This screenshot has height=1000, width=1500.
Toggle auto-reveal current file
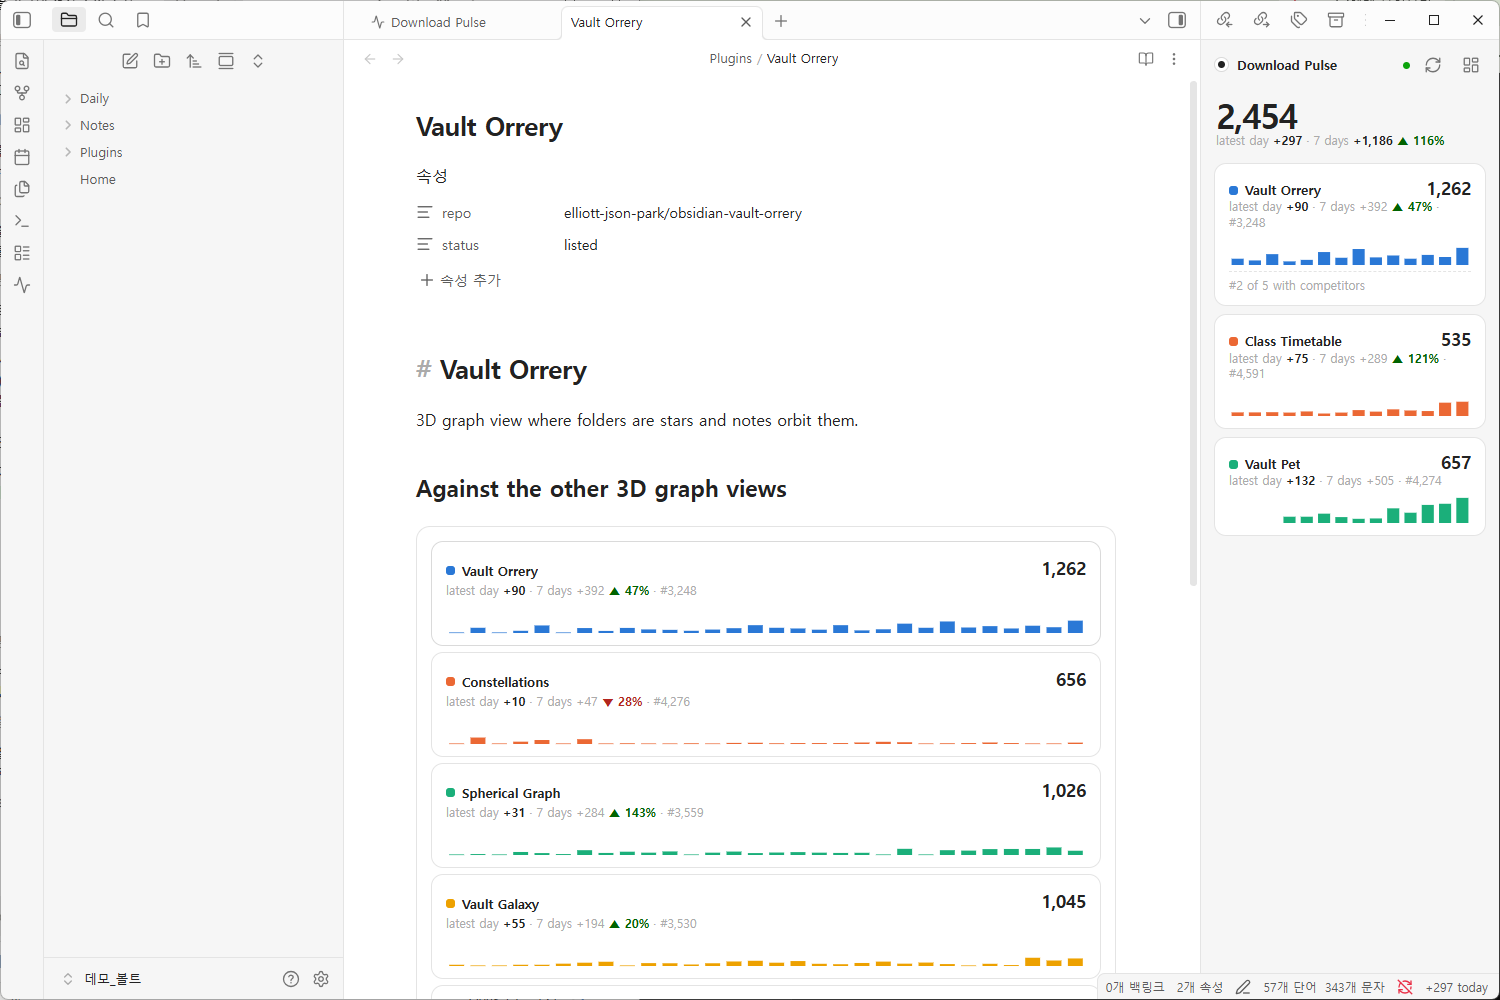coord(226,61)
